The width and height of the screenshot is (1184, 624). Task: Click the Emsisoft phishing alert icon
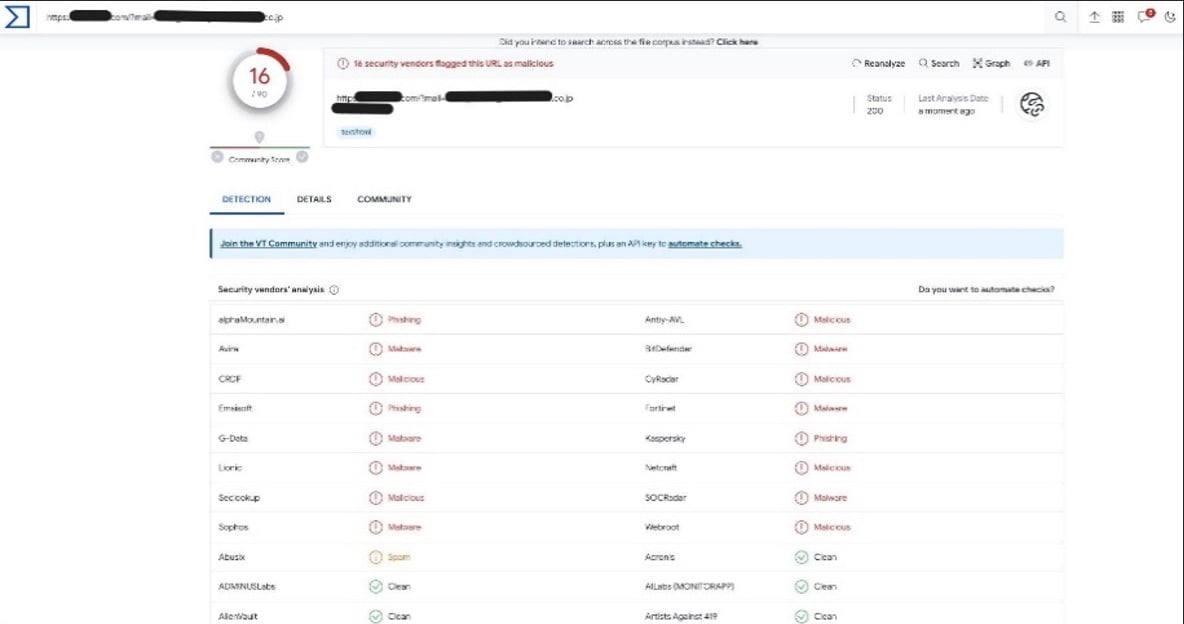pyautogui.click(x=375, y=409)
